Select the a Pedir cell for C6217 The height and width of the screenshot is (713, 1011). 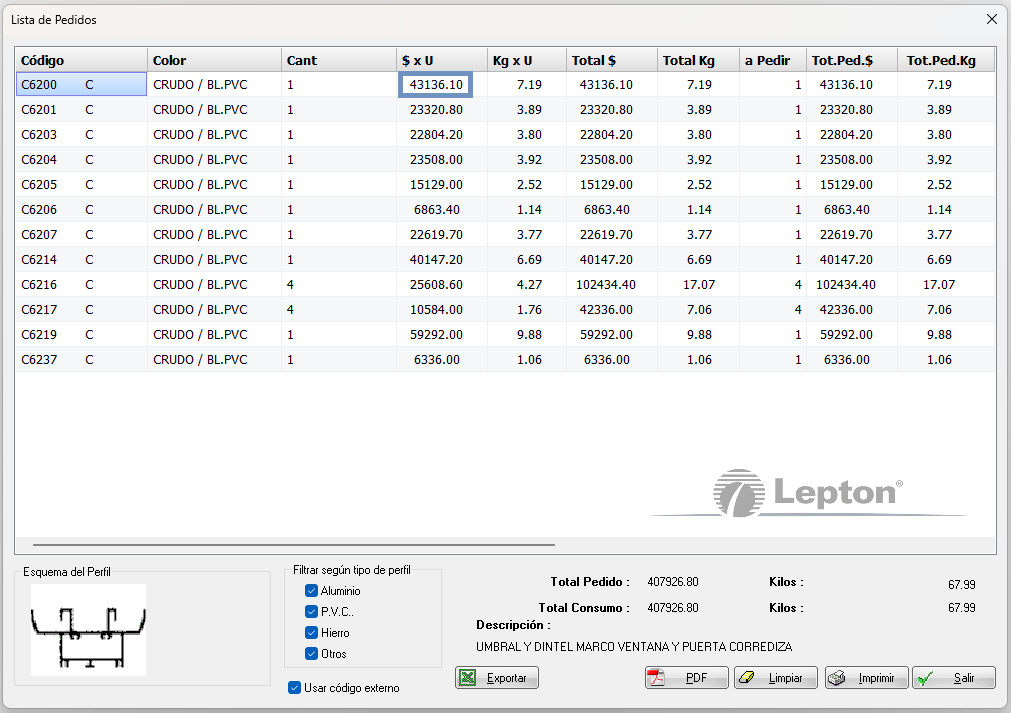pos(771,310)
